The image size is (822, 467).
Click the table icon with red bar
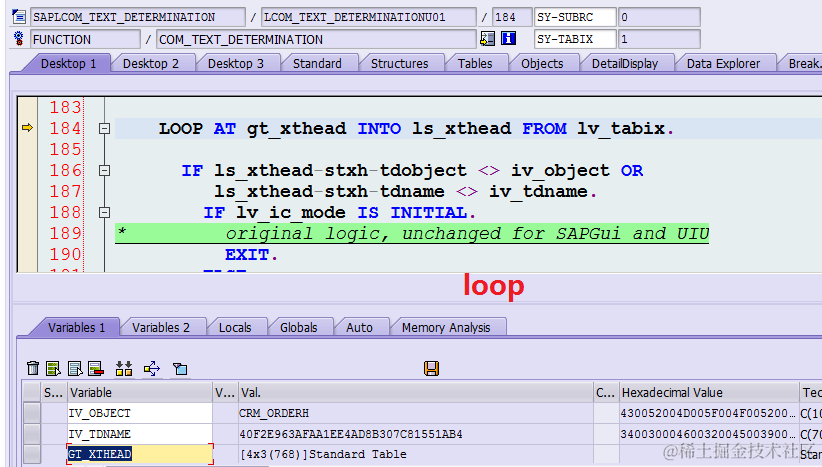point(96,368)
